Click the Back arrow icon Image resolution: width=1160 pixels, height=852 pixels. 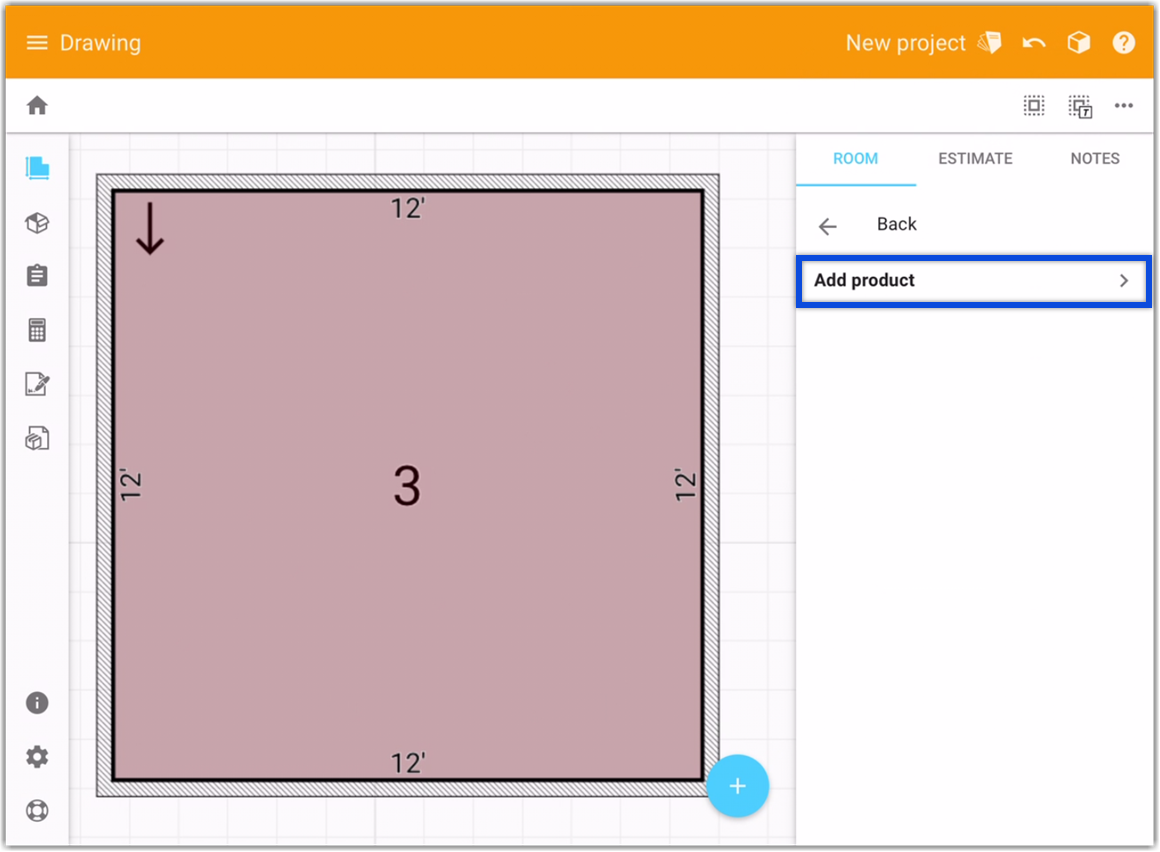click(828, 226)
